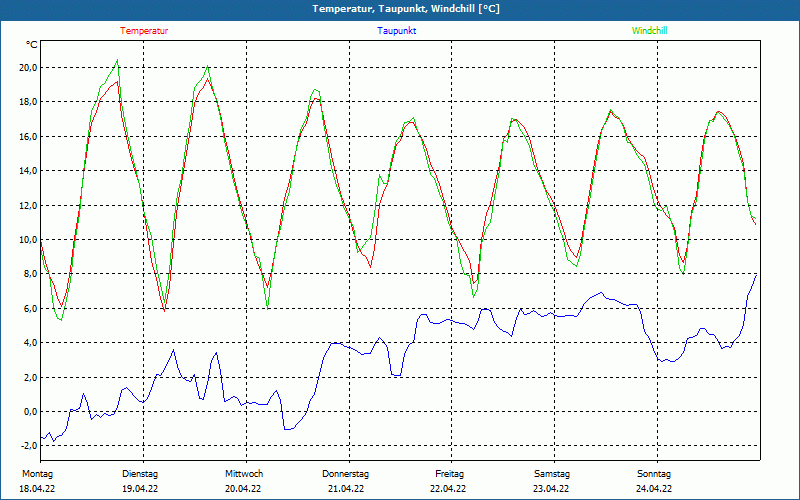Viewport: 800px width, 500px height.
Task: Click the 'Dienstag' day label
Action: [140, 474]
